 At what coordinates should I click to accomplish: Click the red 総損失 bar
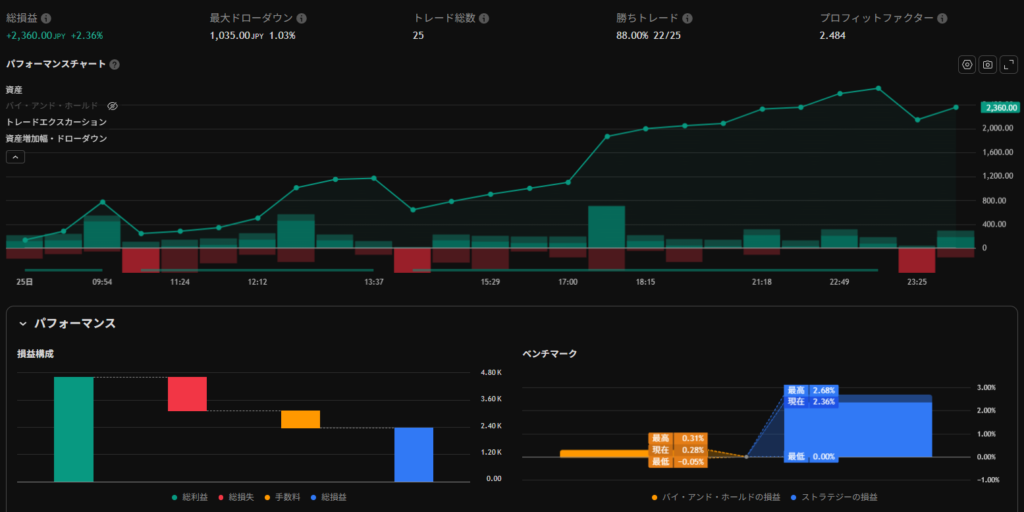click(x=187, y=394)
